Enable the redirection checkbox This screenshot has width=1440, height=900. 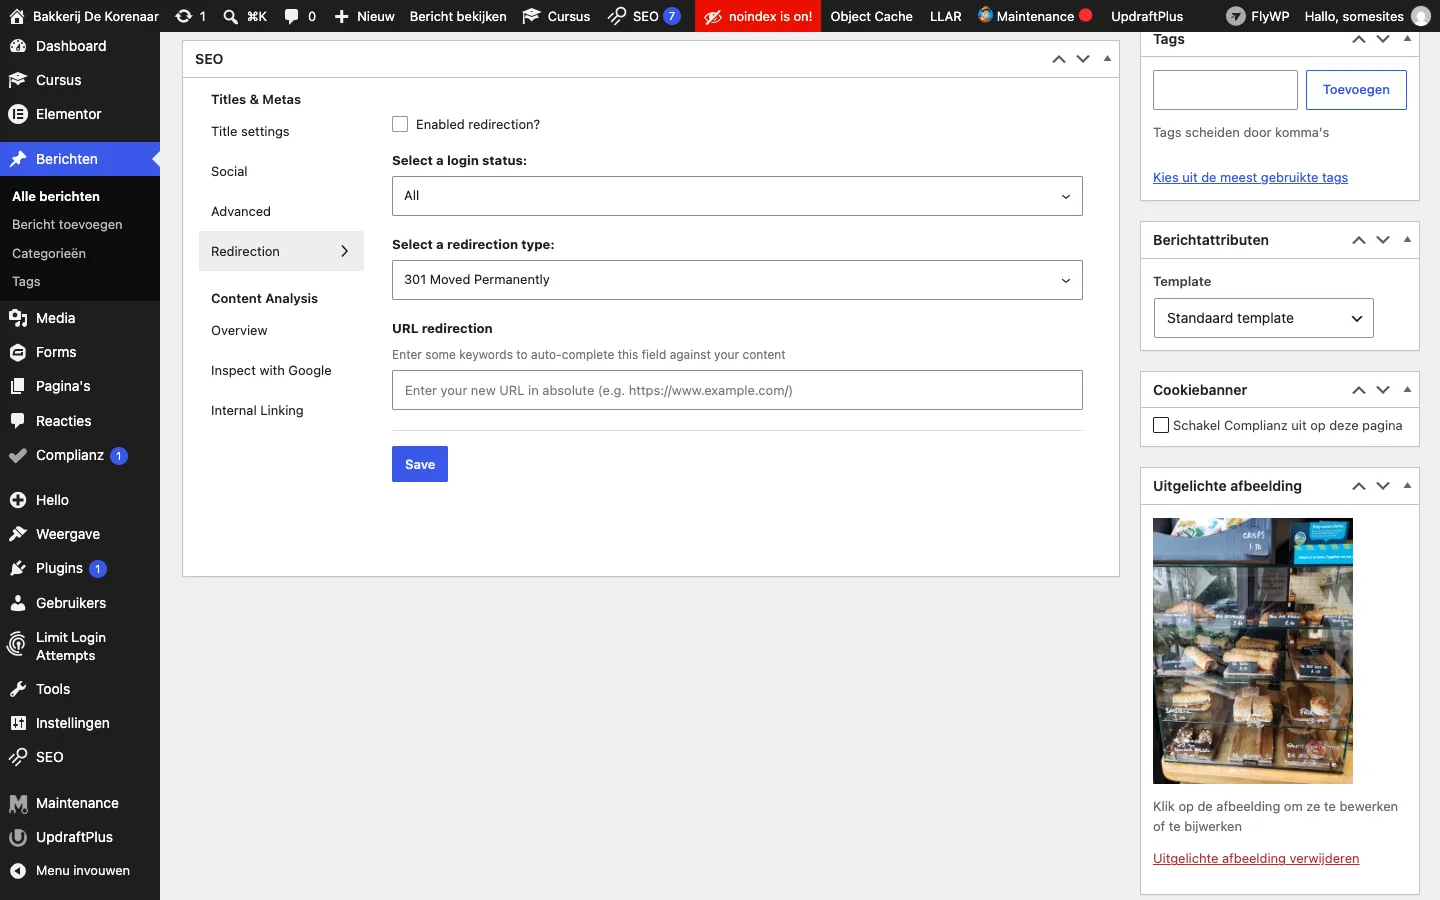pos(400,124)
